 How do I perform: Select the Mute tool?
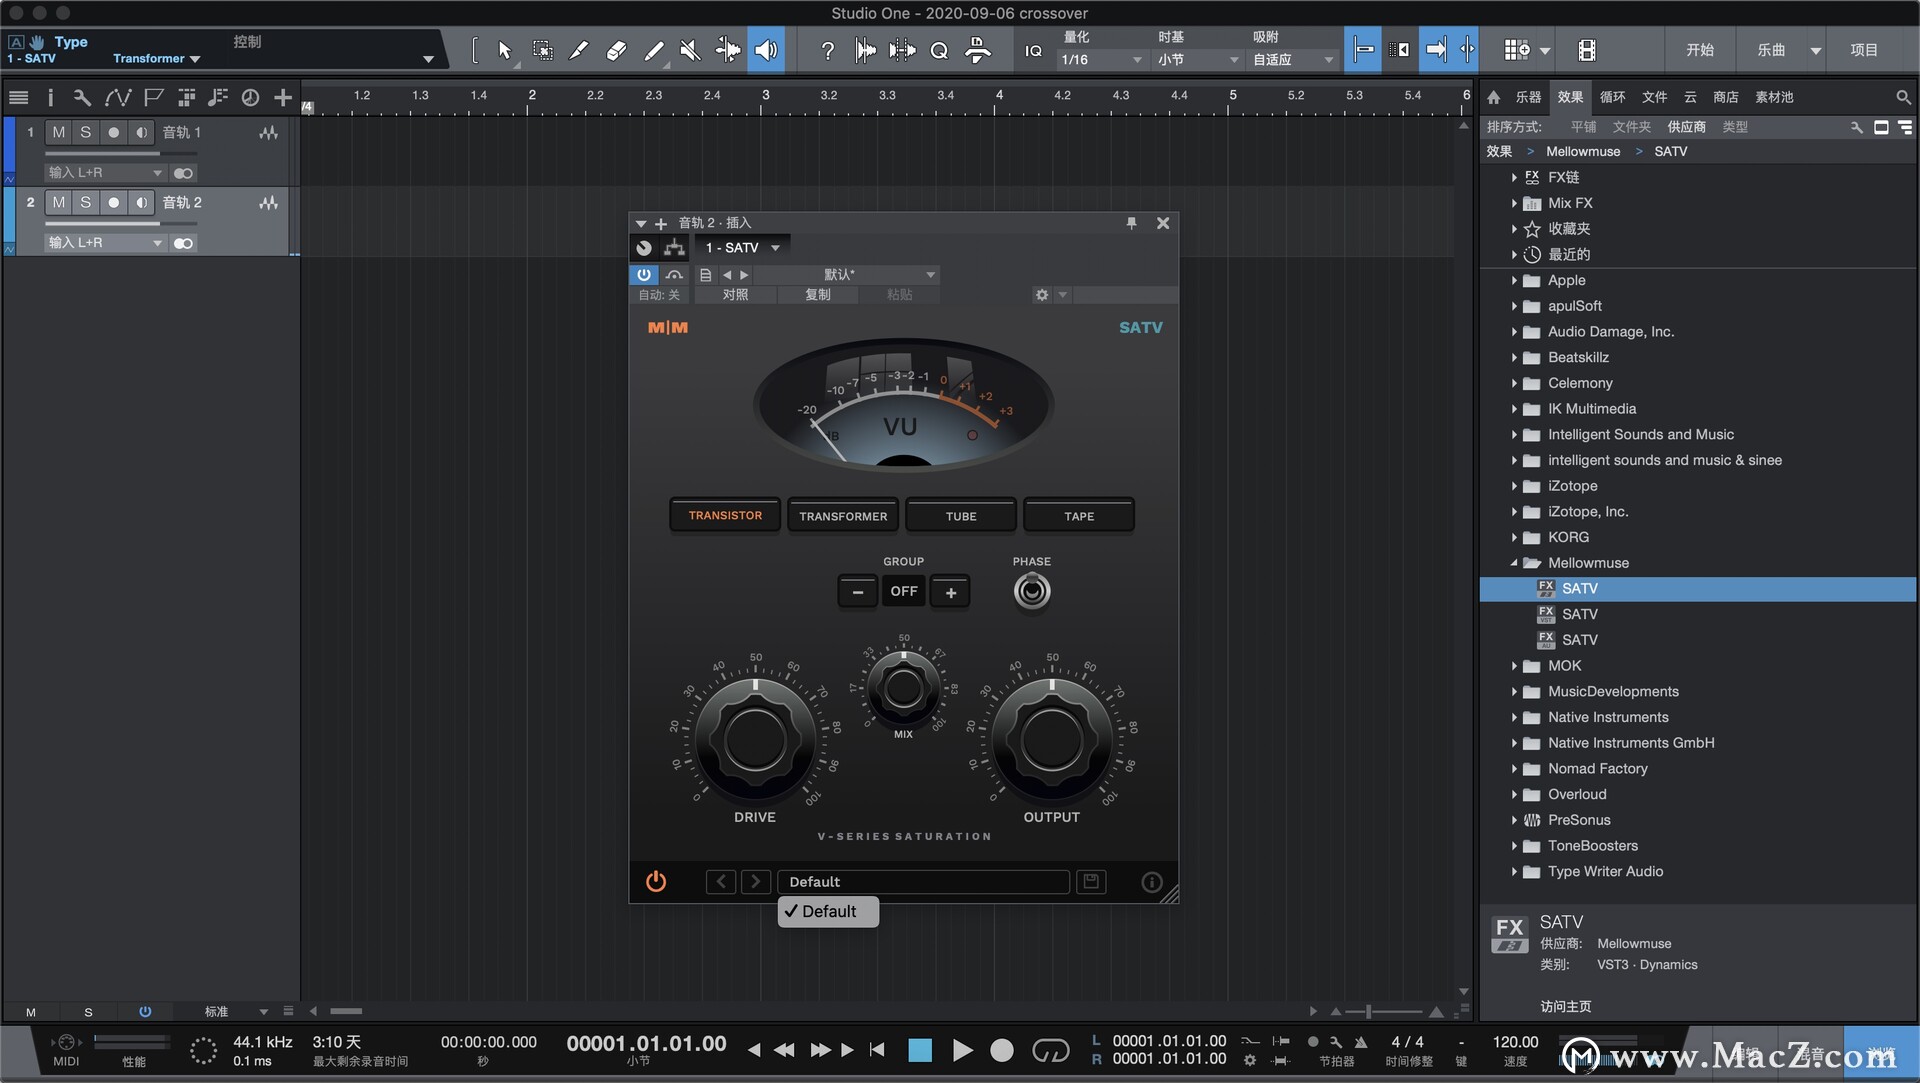690,50
